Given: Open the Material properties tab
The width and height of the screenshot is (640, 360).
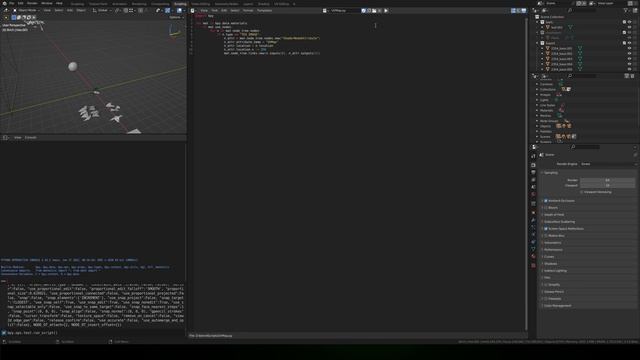Looking at the screenshot, I should click(533, 256).
